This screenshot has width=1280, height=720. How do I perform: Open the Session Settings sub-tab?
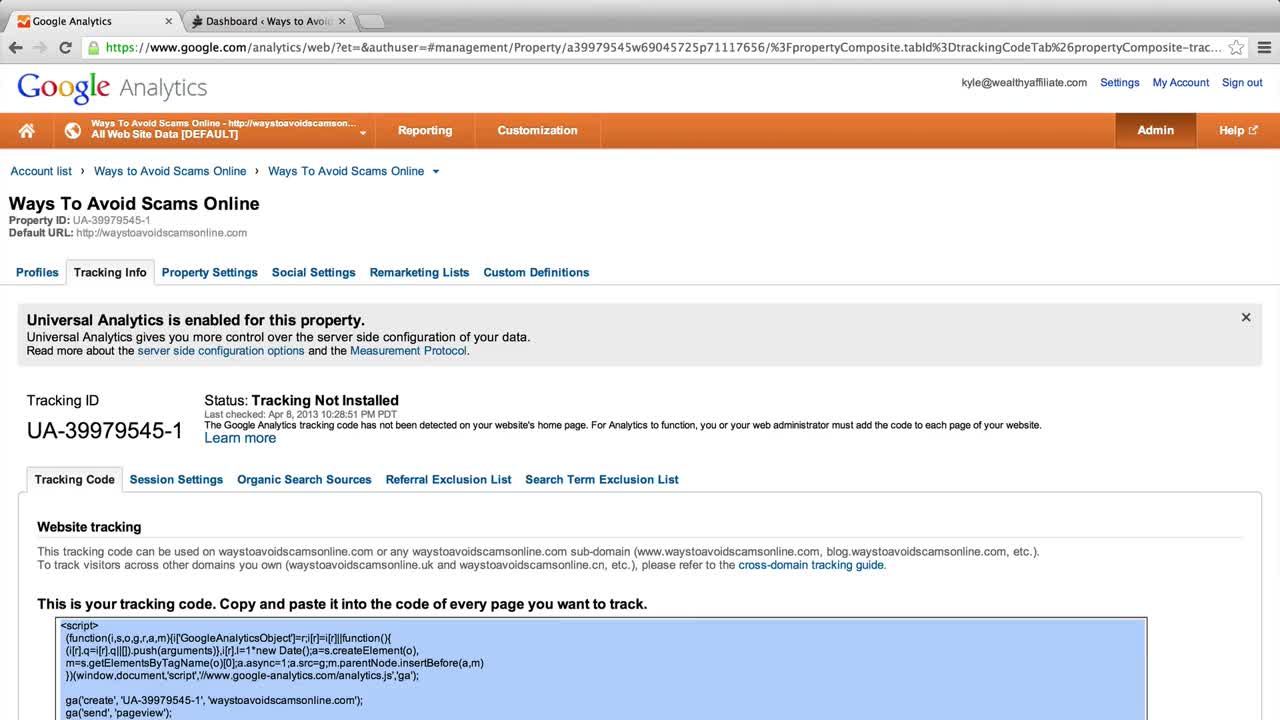point(176,480)
